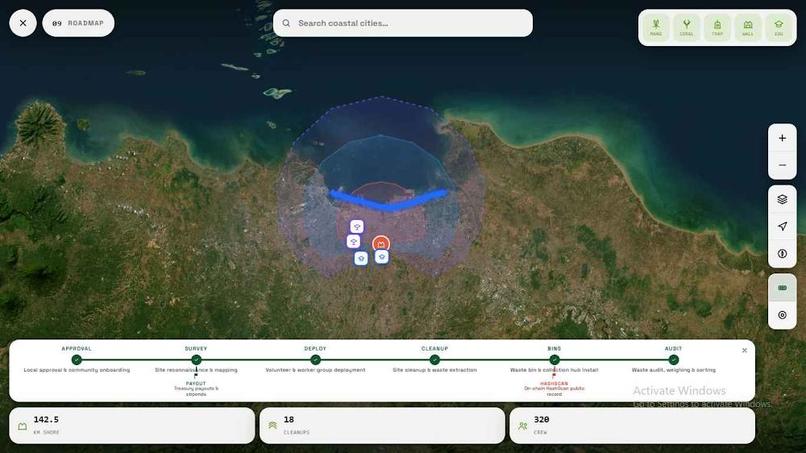Screen dimensions: 806x453
Task: Select the EDU tool icon
Action: pyautogui.click(x=779, y=27)
